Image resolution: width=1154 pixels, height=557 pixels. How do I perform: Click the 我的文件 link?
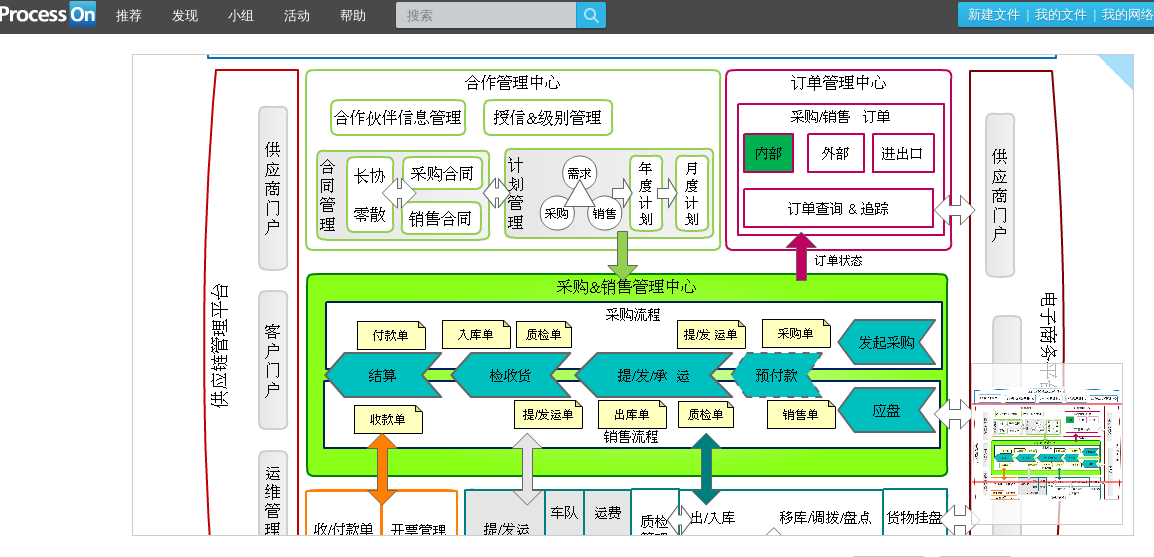tap(1061, 15)
